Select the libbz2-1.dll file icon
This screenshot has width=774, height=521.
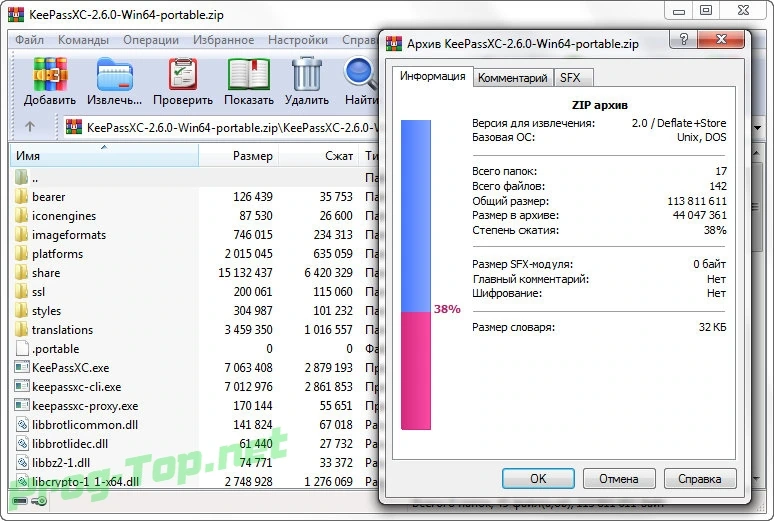(22, 463)
